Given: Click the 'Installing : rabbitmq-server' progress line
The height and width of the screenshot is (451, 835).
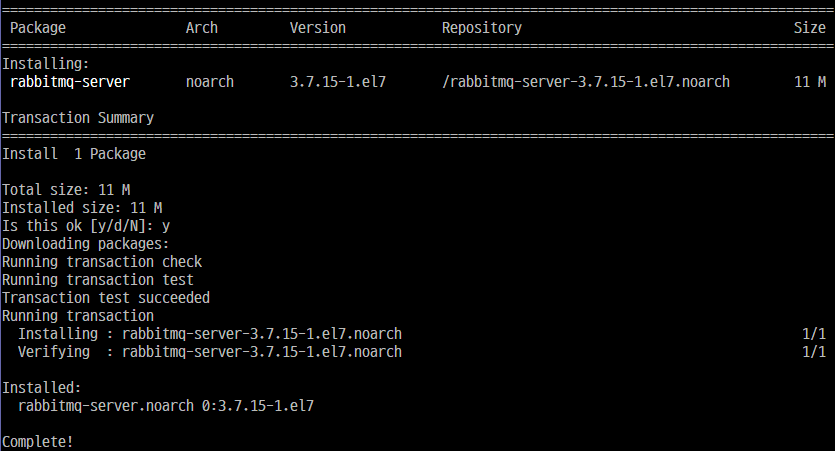Looking at the screenshot, I should pos(210,334).
